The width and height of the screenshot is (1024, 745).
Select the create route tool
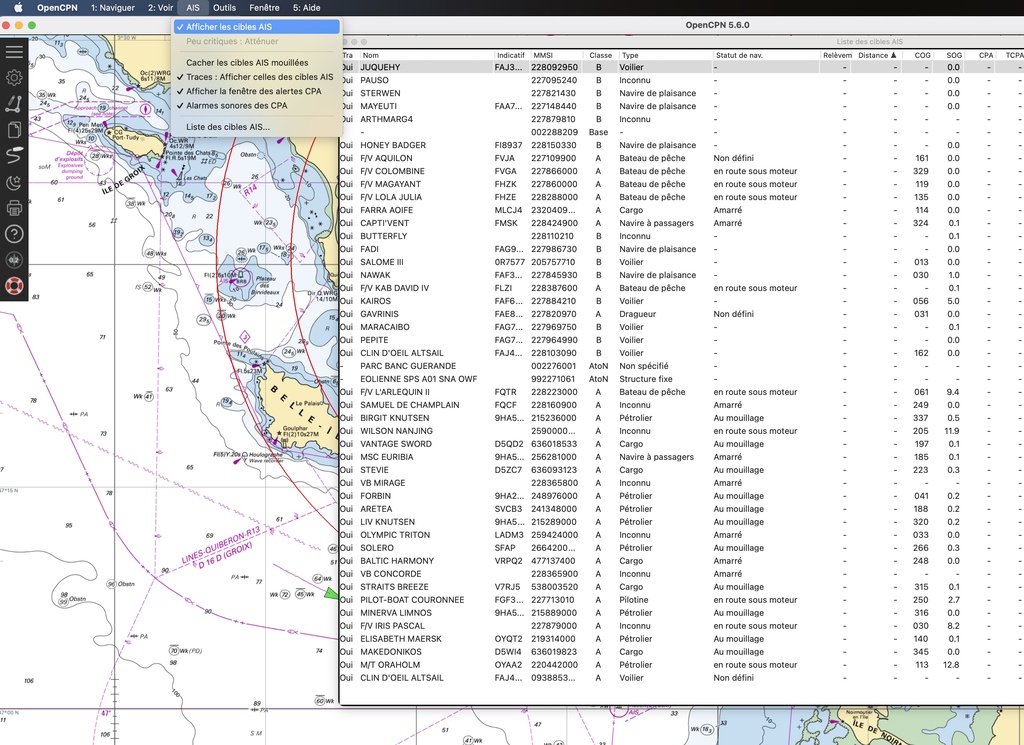[x=14, y=104]
